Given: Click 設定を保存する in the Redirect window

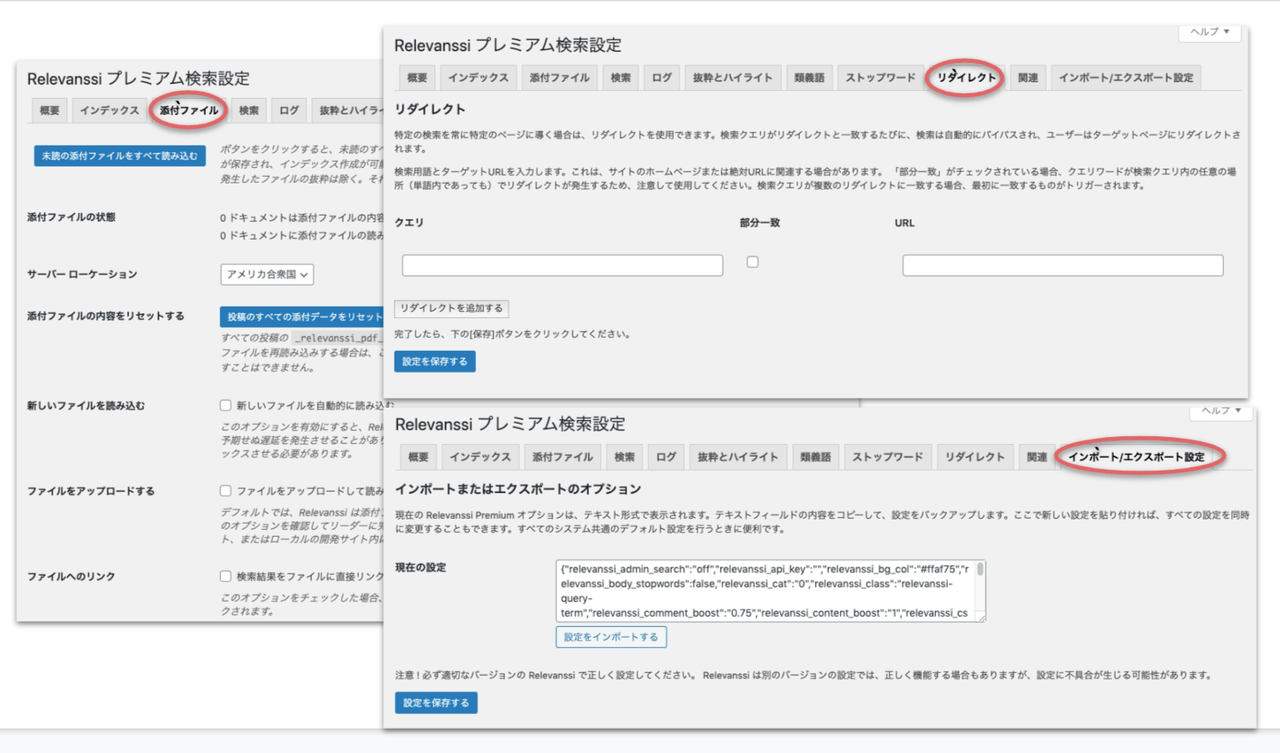Looking at the screenshot, I should pyautogui.click(x=435, y=361).
